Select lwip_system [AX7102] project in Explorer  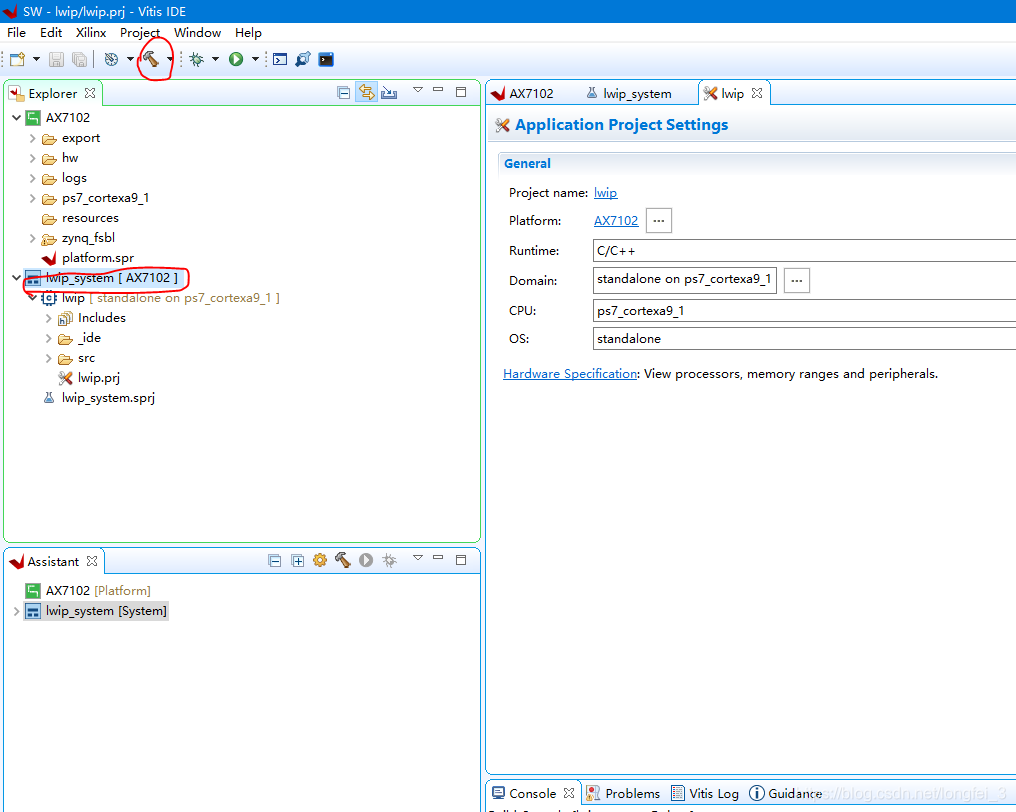111,278
